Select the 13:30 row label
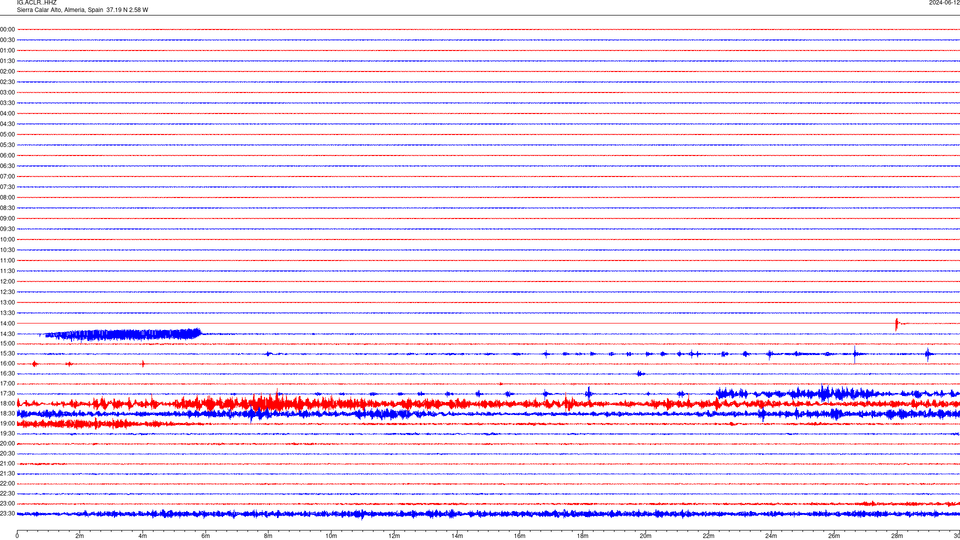Screen dimensions: 960x540 click(x=7, y=313)
